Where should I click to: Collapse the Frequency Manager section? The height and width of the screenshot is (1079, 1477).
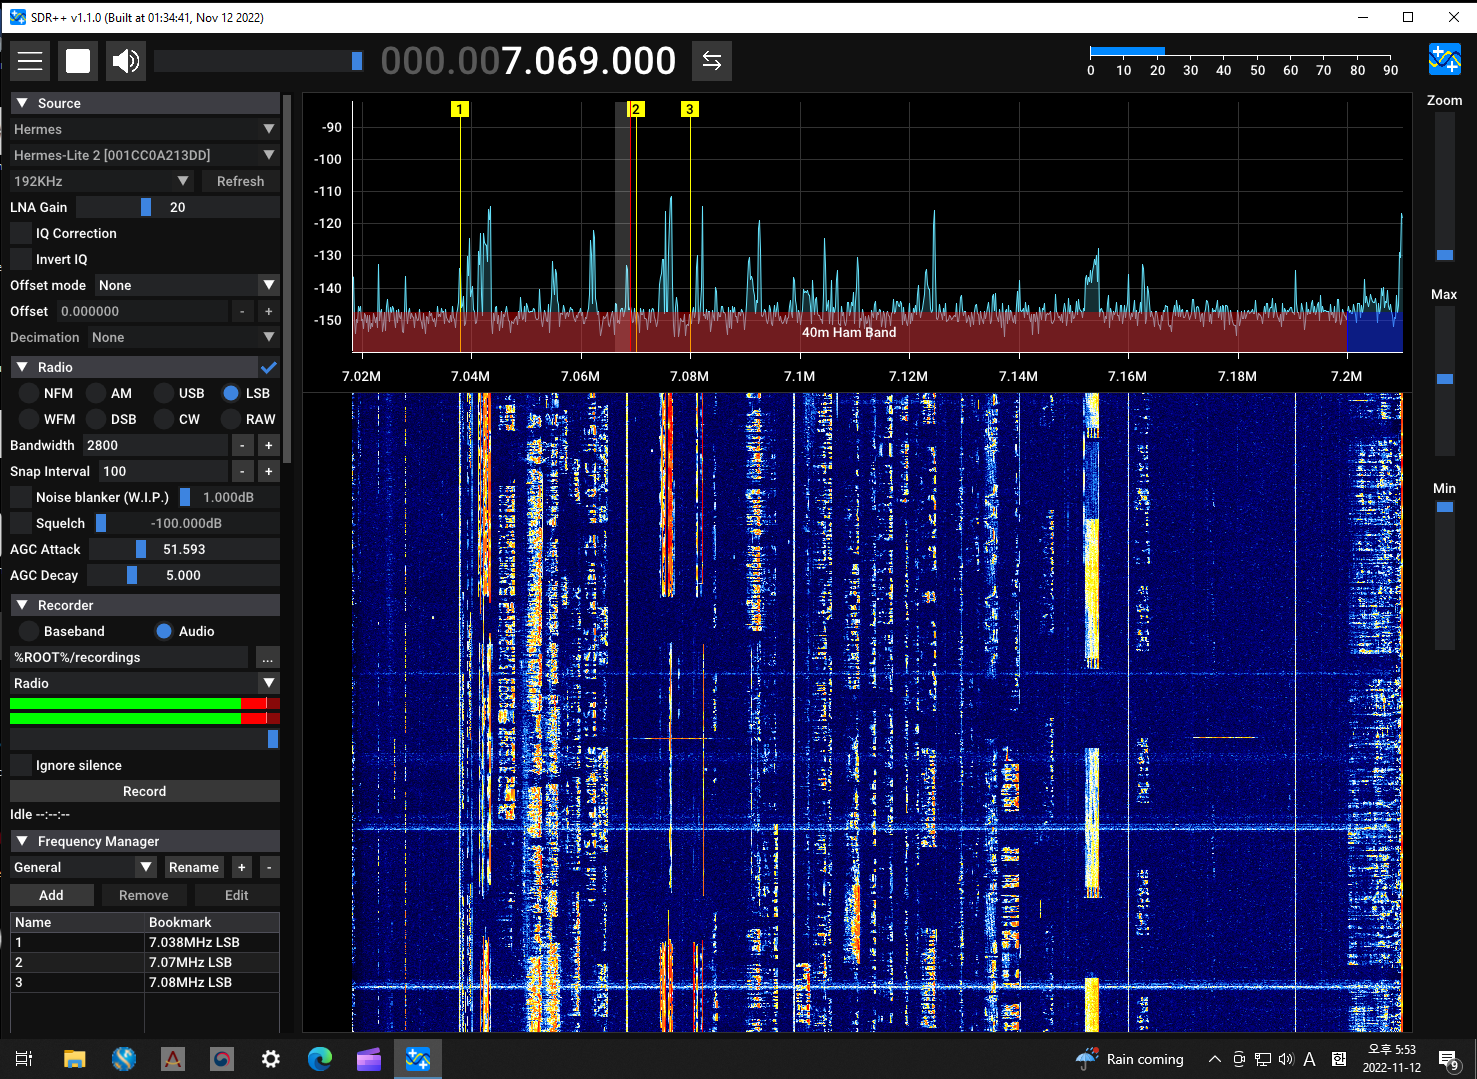[x=22, y=842]
